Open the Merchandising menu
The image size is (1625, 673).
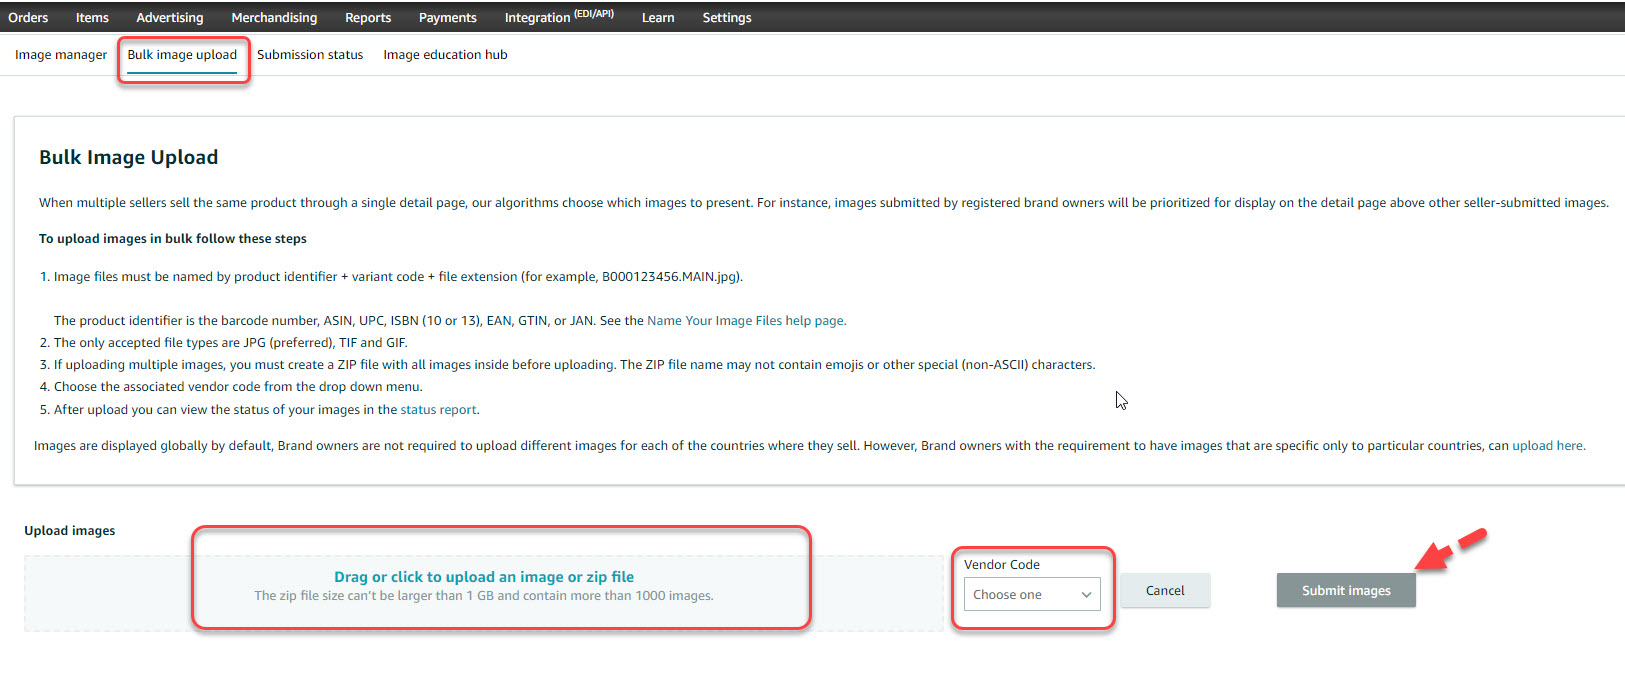pos(274,17)
